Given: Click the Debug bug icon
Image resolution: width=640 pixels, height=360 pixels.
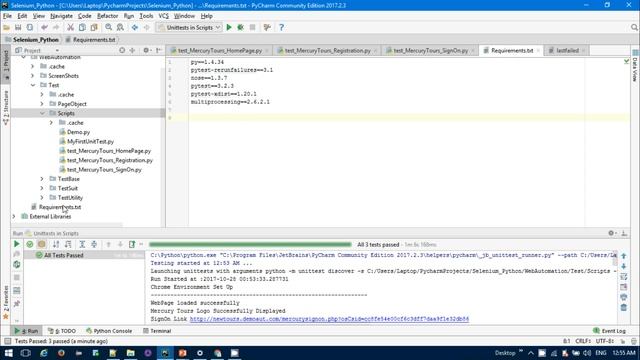Looking at the screenshot, I should coord(240,27).
